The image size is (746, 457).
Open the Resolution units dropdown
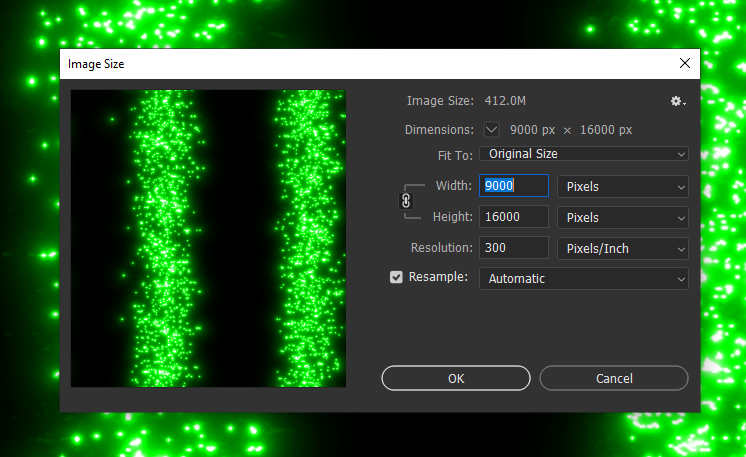623,249
